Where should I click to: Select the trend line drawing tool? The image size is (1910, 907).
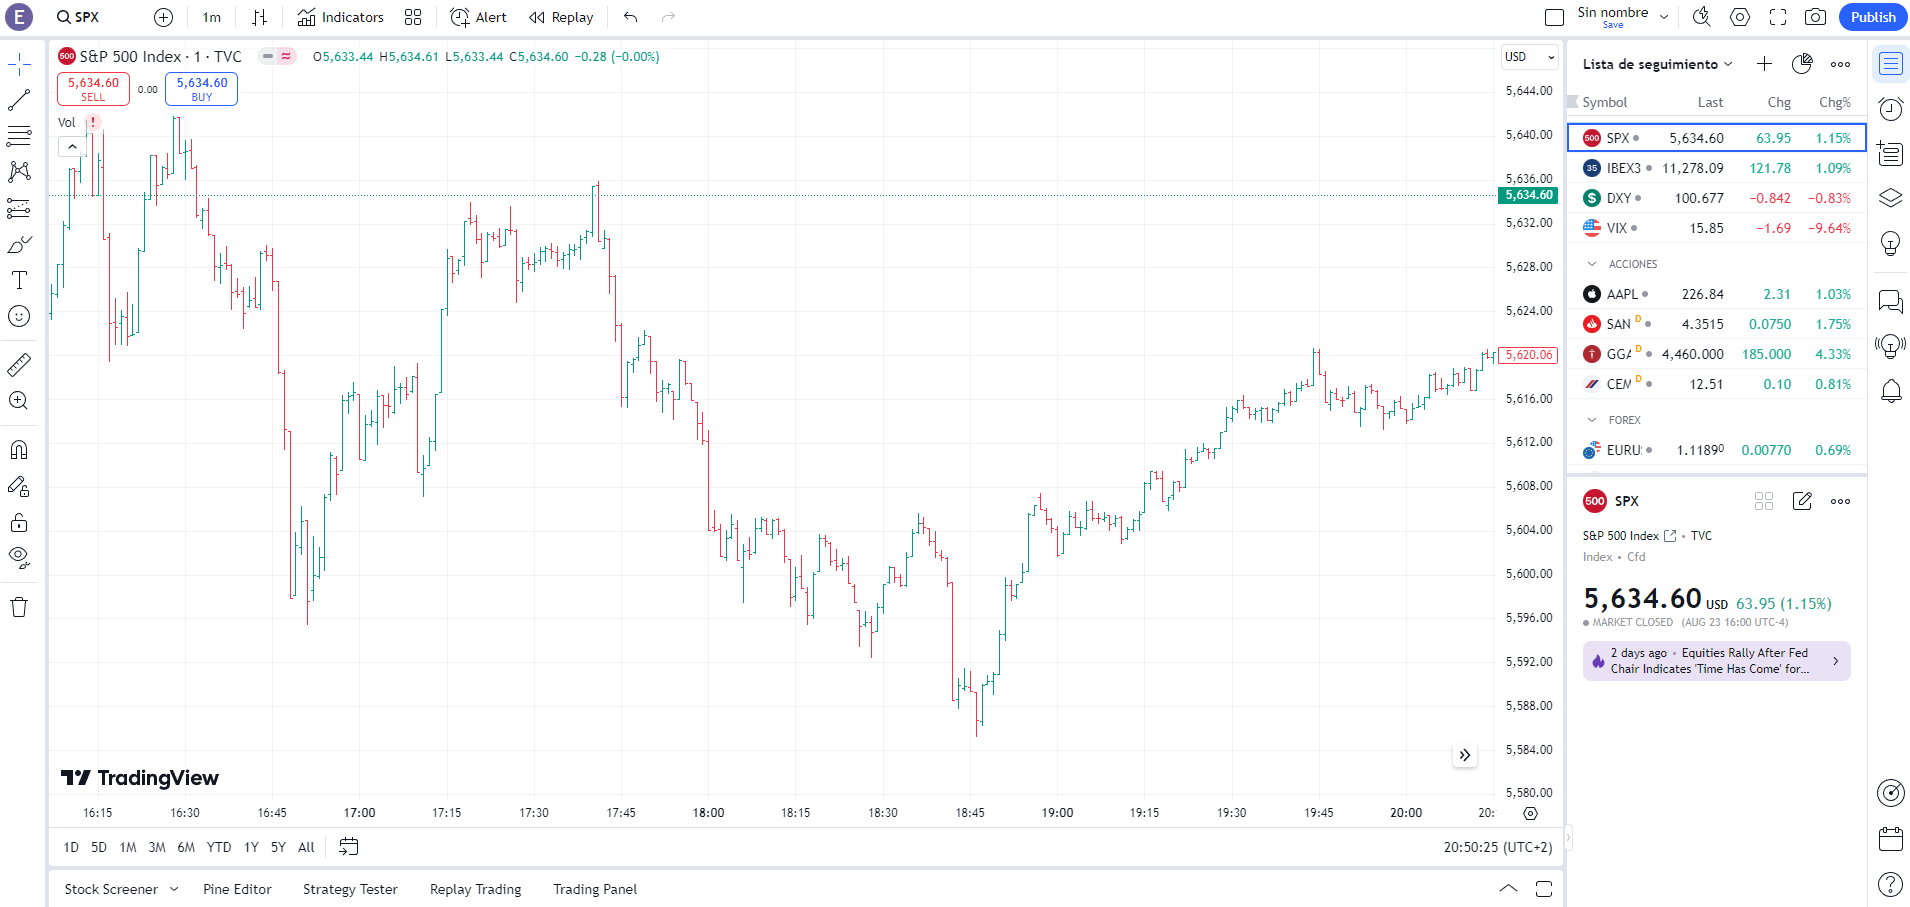pyautogui.click(x=19, y=100)
